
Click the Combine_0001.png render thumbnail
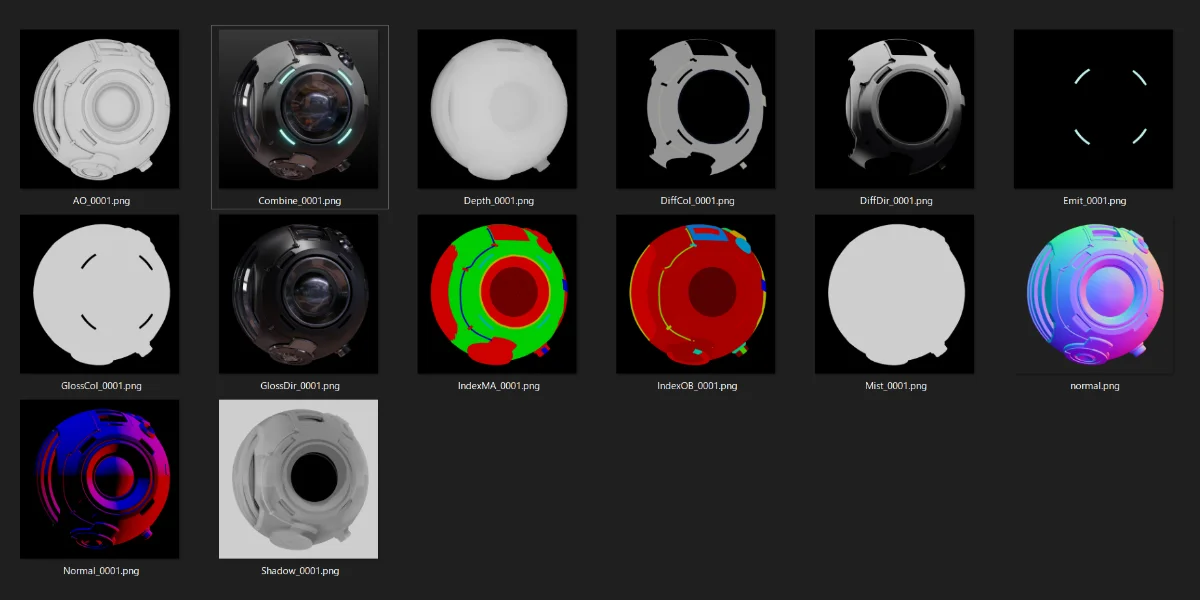298,108
